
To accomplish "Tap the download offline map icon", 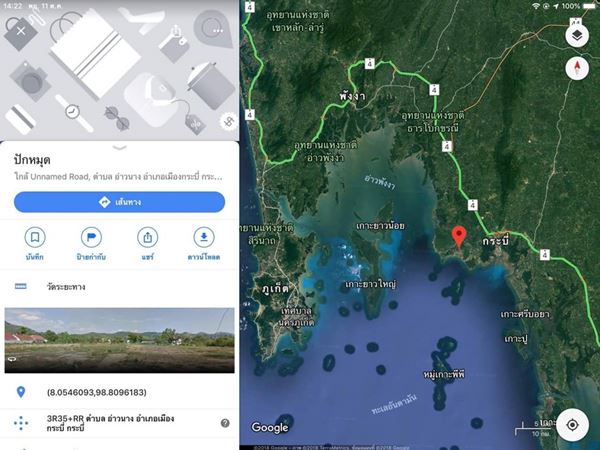I will 204,237.
